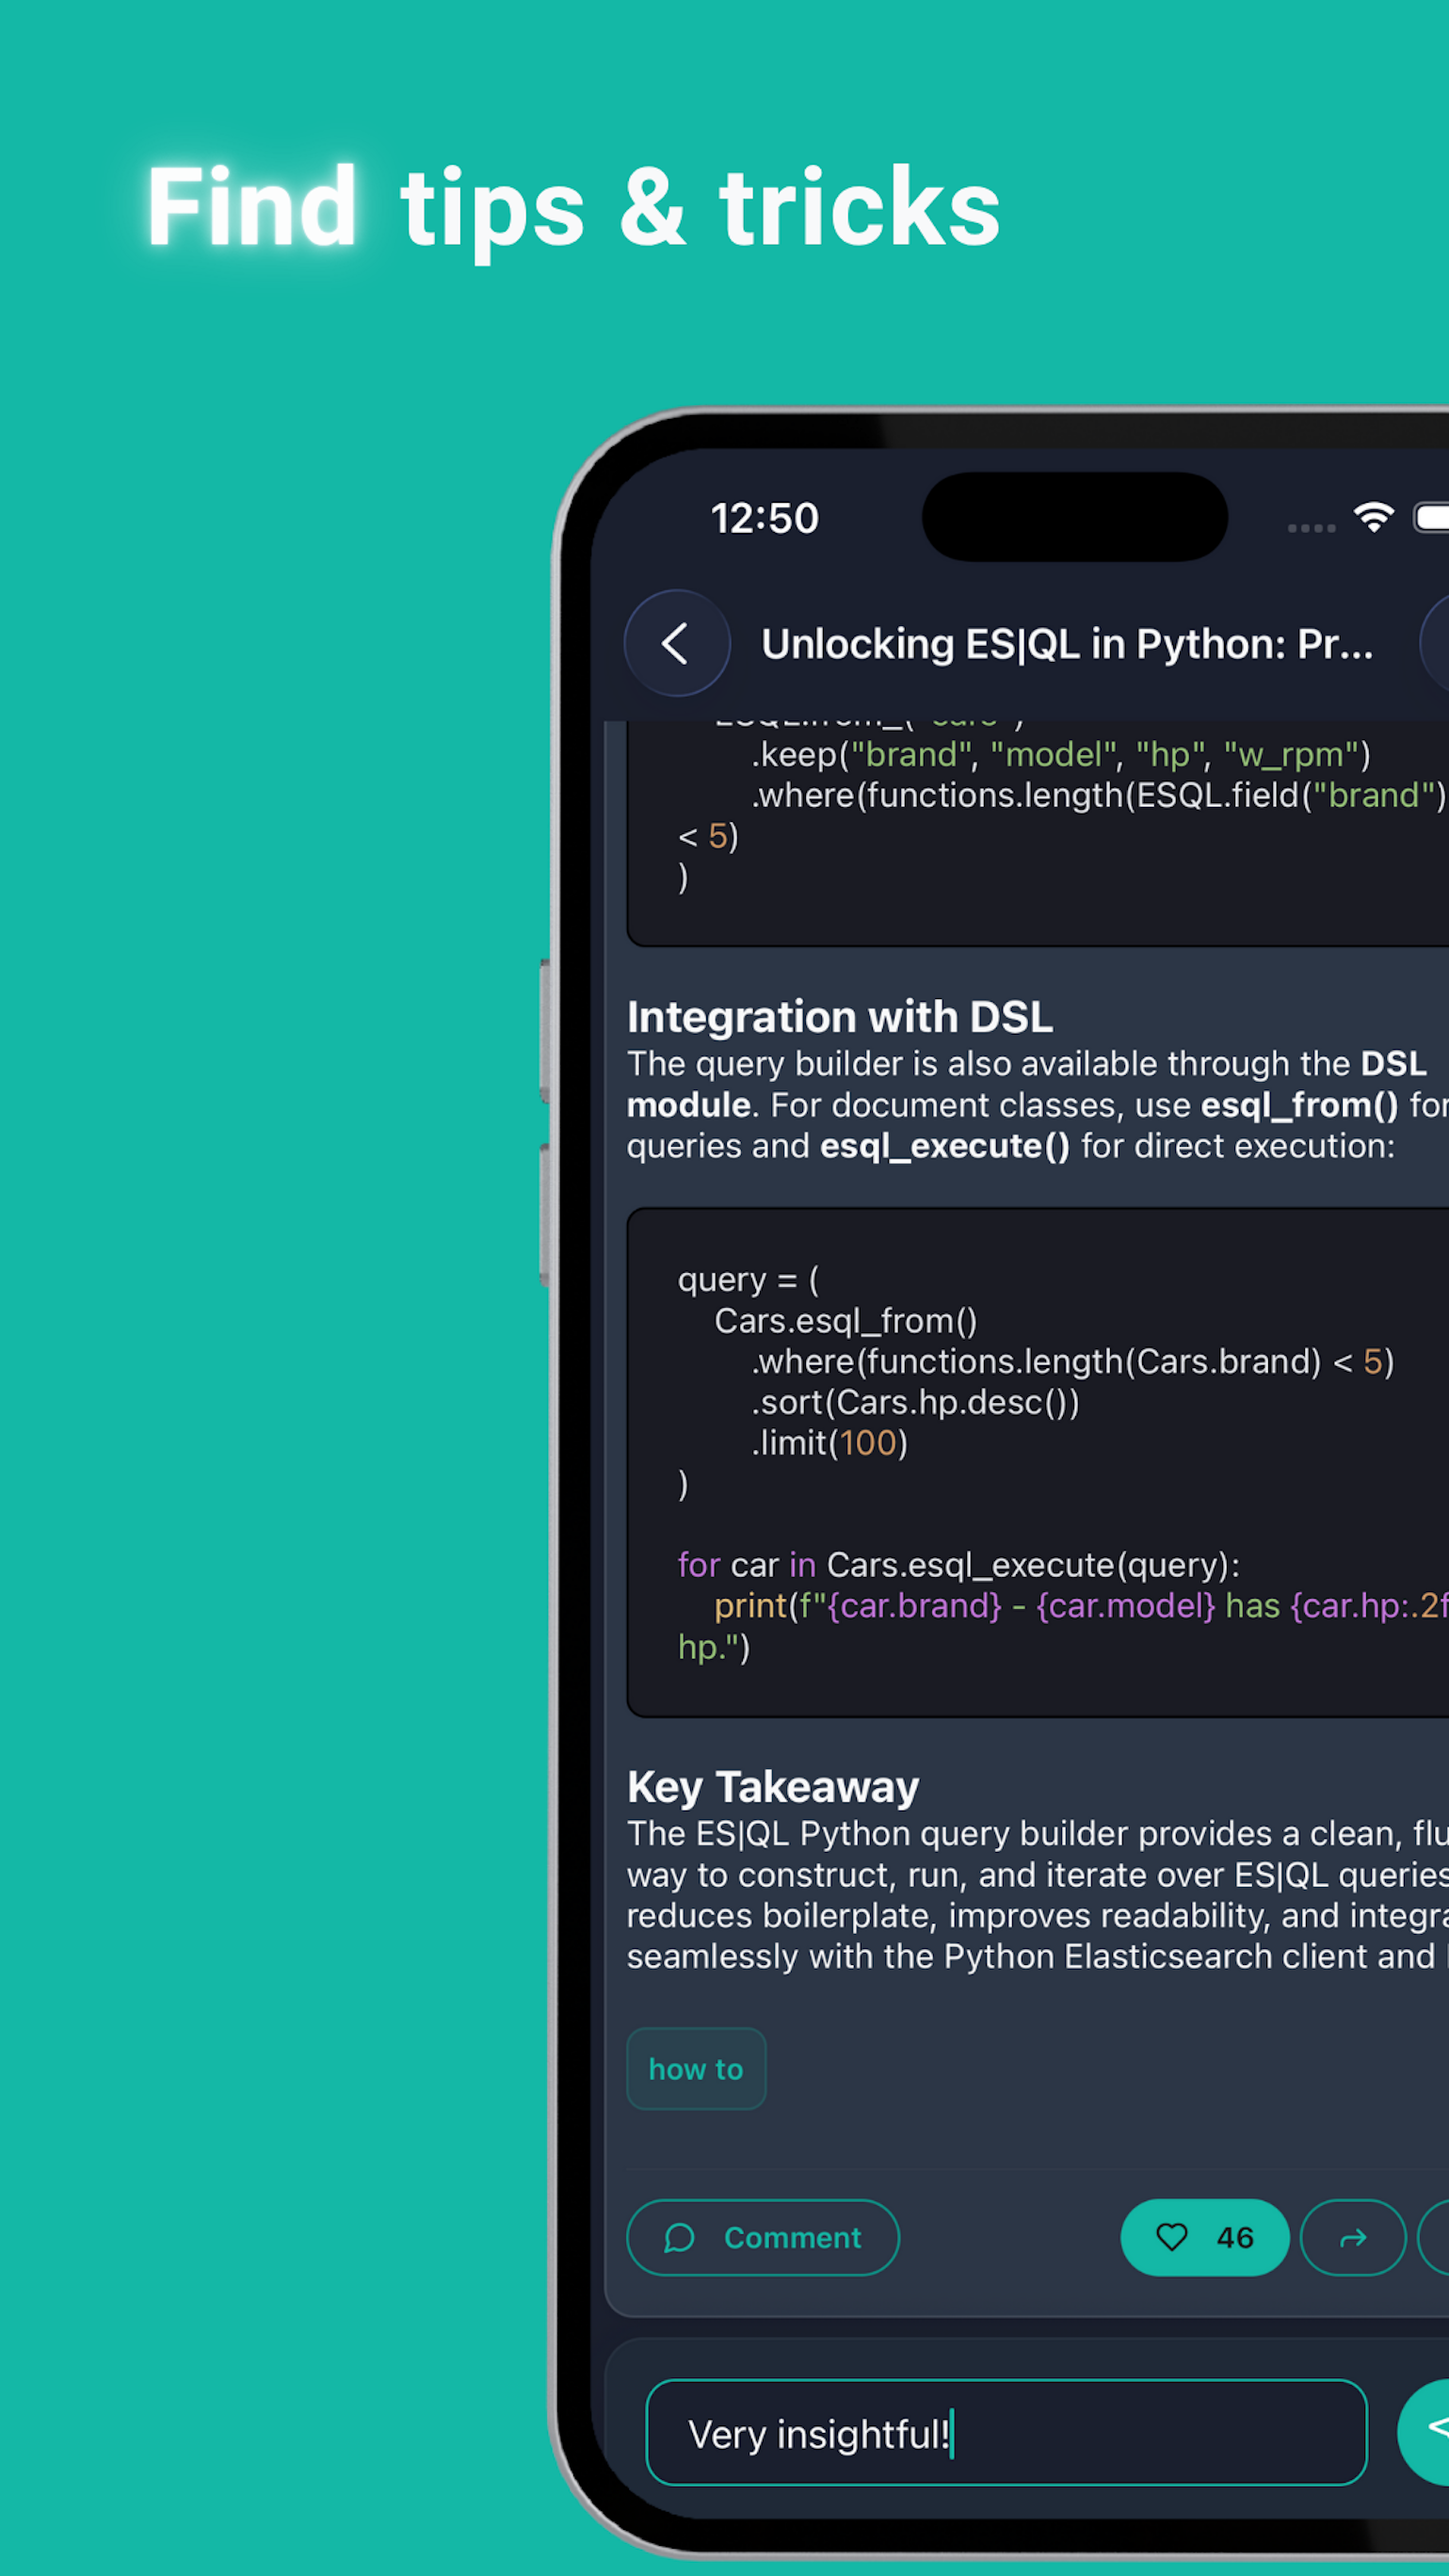Select the 'how to' tag
This screenshot has height=2576, width=1449.
click(696, 2069)
